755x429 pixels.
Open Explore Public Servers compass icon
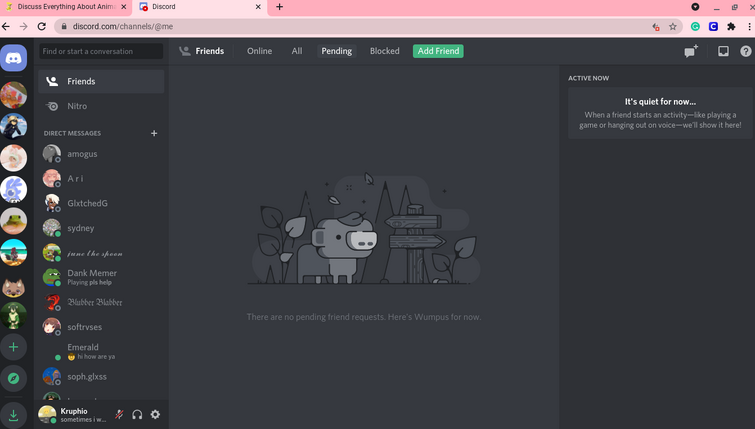coord(13,378)
